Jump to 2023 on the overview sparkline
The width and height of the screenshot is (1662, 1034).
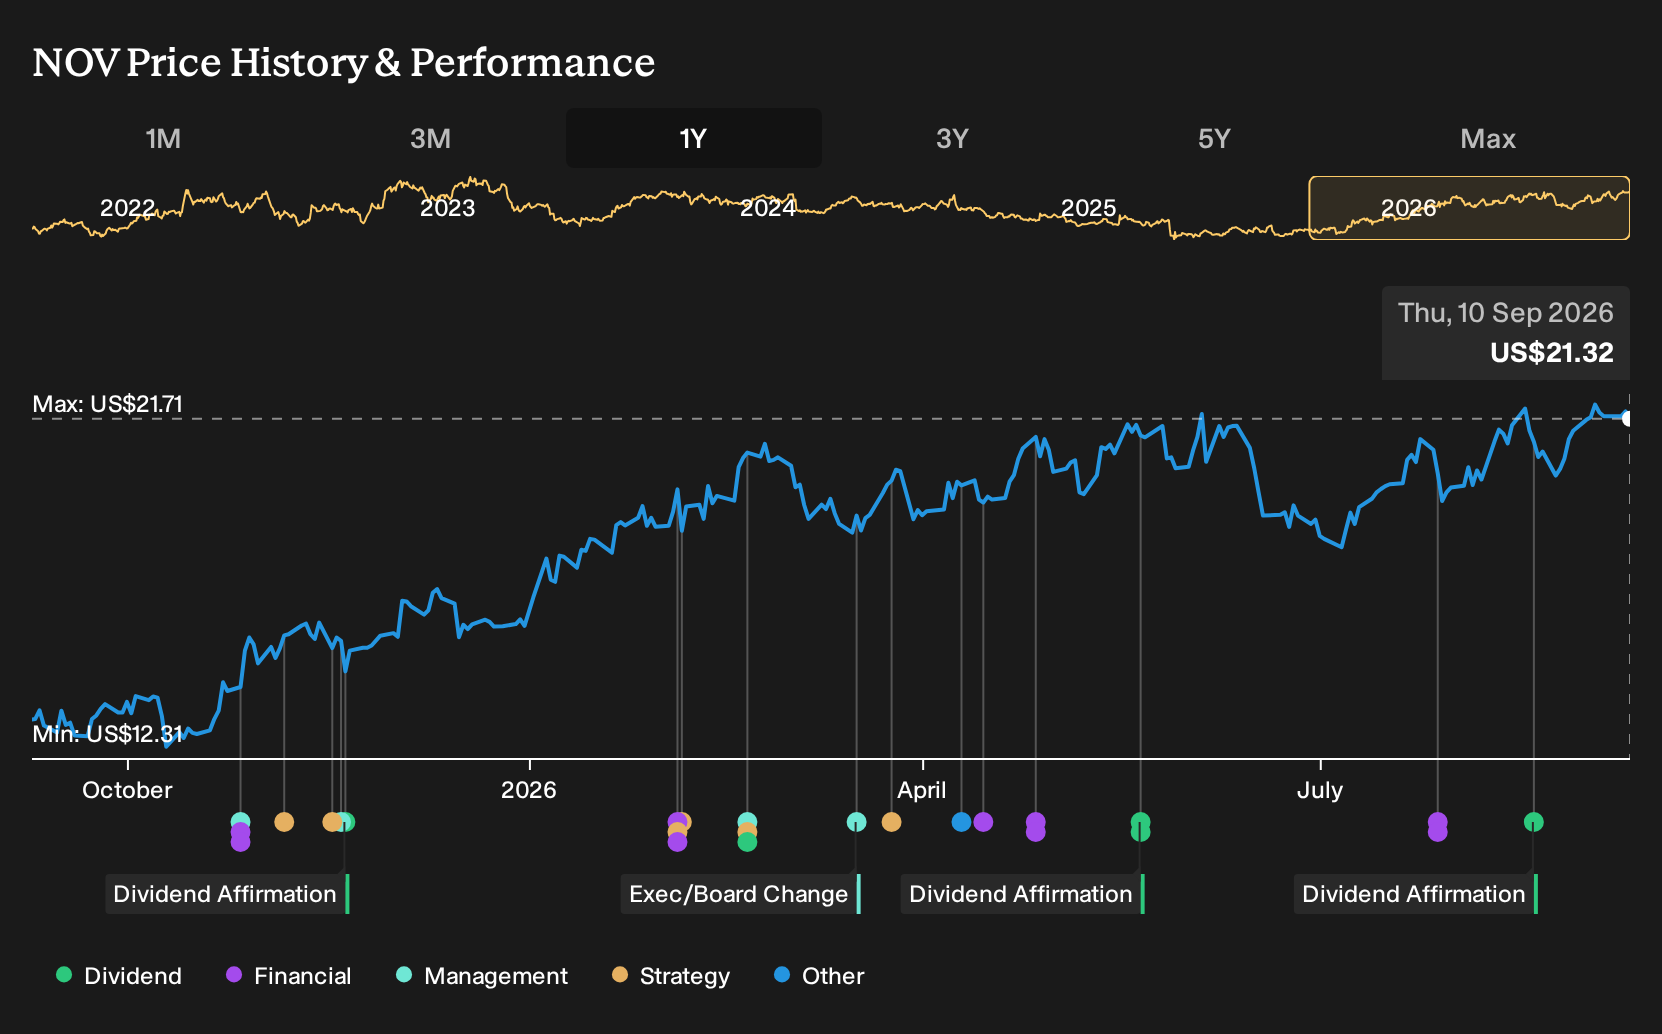pyautogui.click(x=447, y=208)
